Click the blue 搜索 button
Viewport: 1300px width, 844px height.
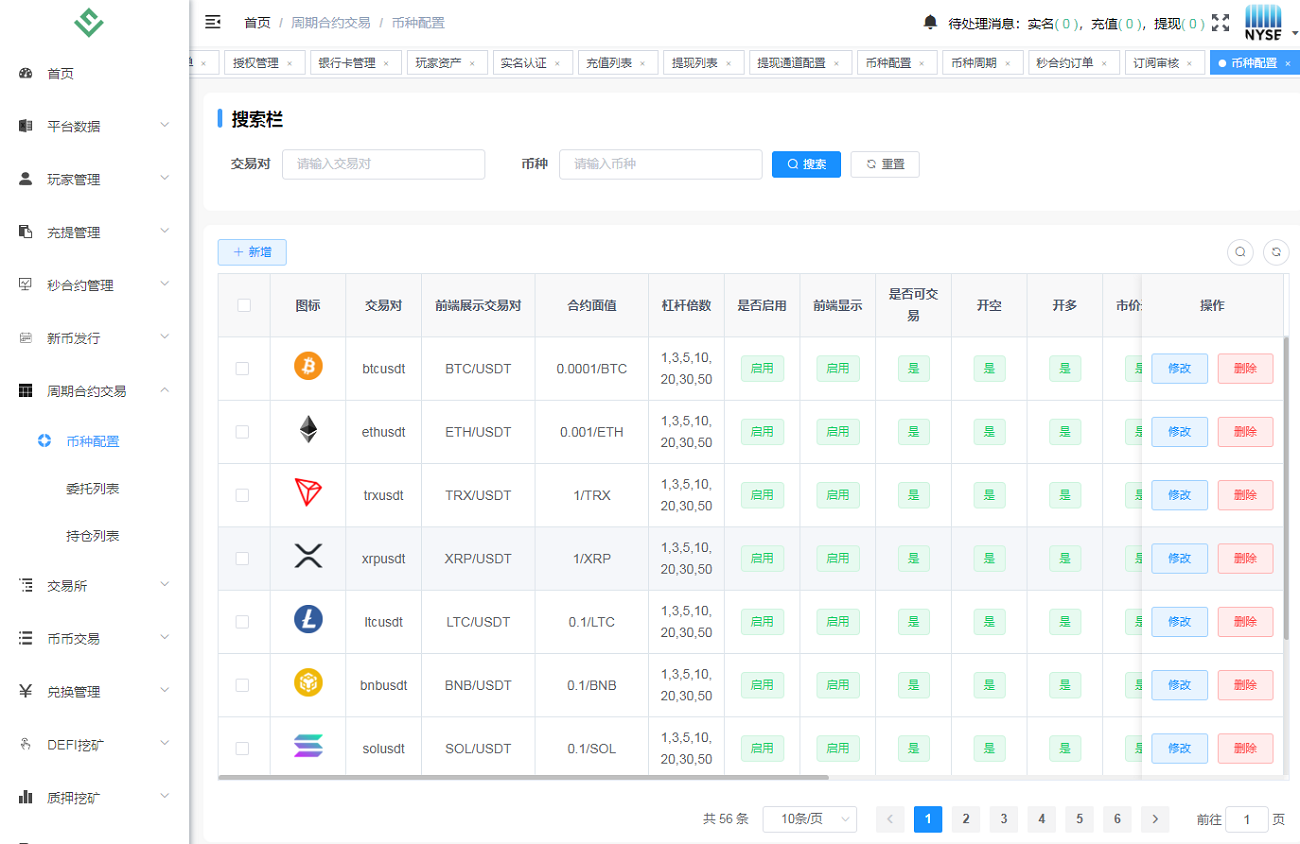(x=806, y=164)
